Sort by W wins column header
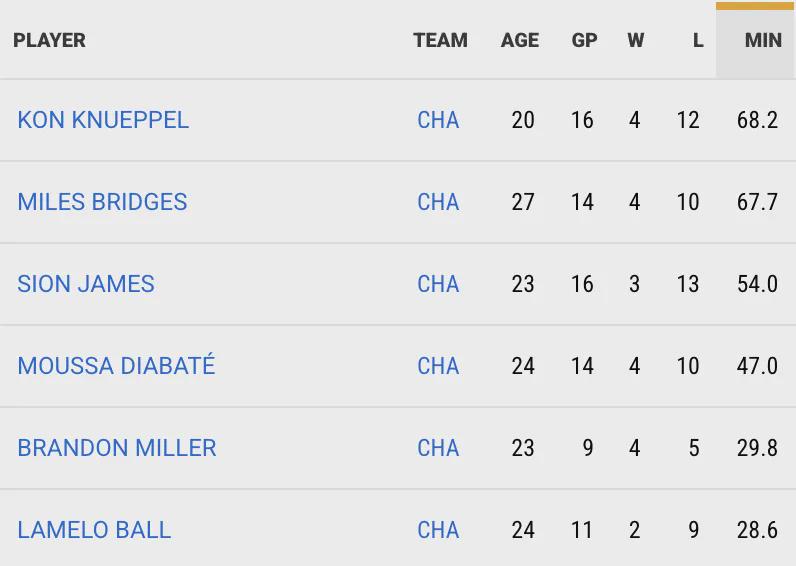Image resolution: width=796 pixels, height=566 pixels. (x=636, y=40)
